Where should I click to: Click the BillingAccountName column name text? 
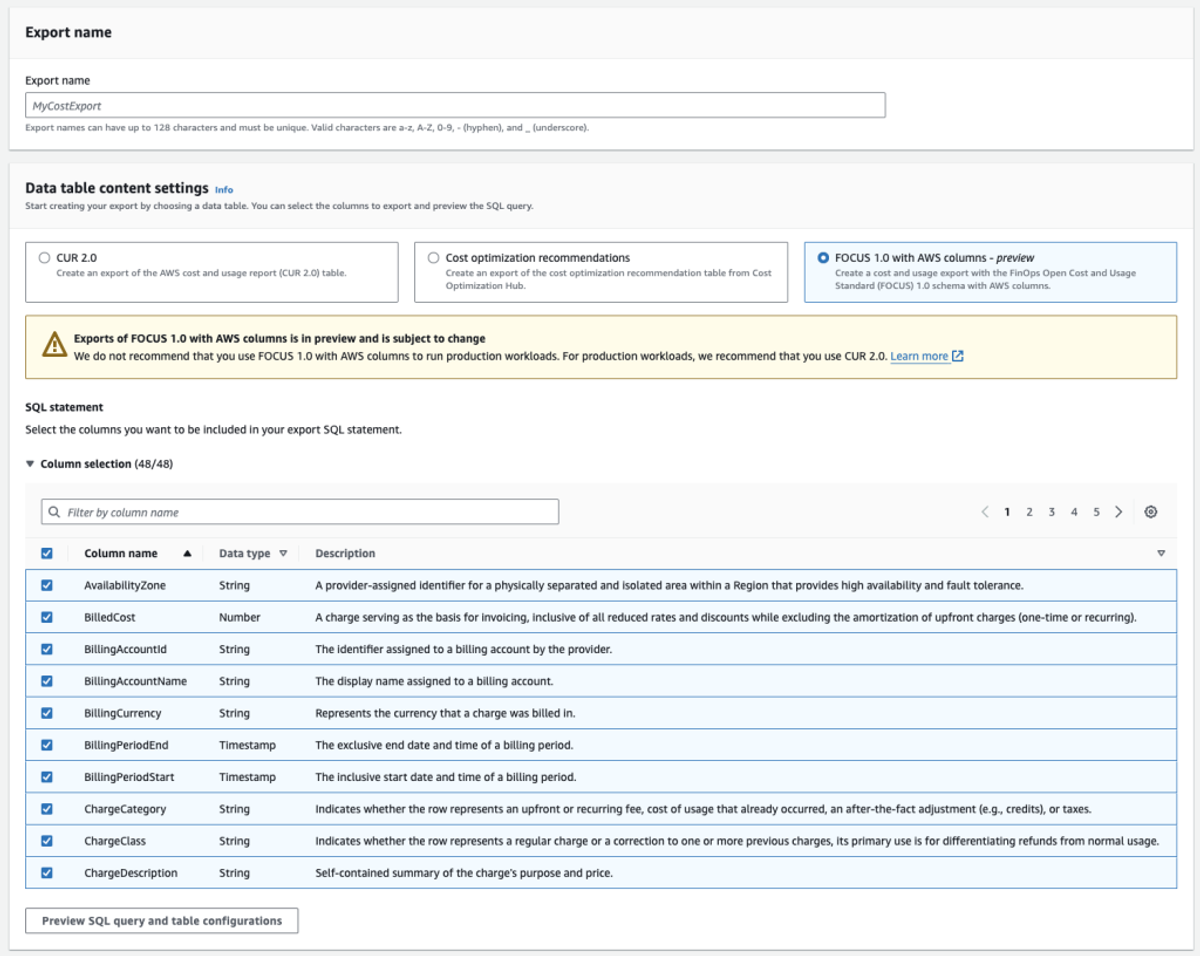pyautogui.click(x=135, y=681)
